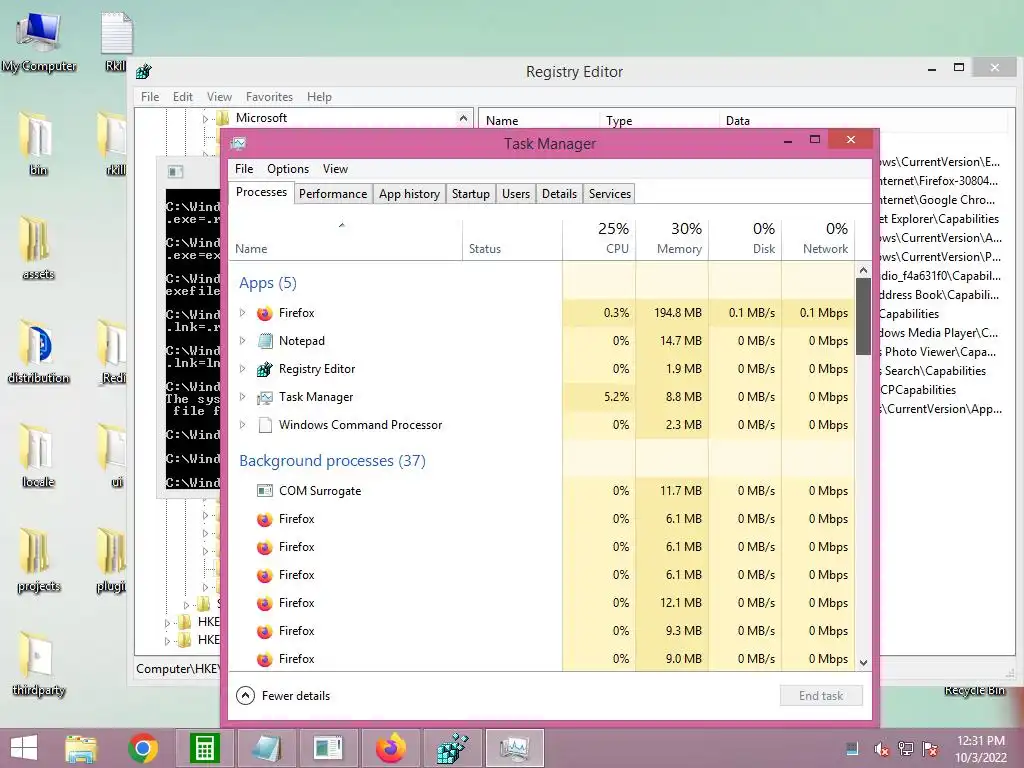This screenshot has height=768, width=1024.
Task: Sort processes by Network column
Action: point(818,238)
